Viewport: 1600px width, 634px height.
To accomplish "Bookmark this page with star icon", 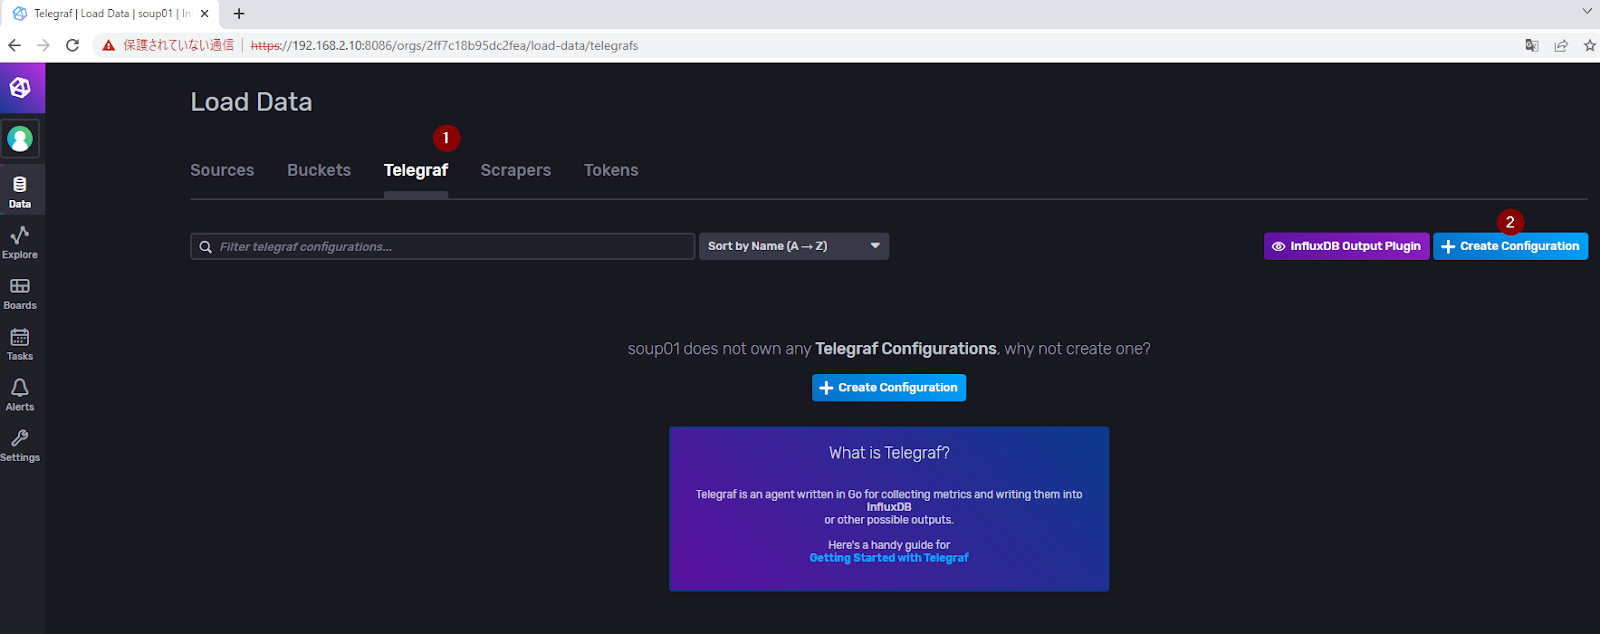I will click(x=1589, y=45).
